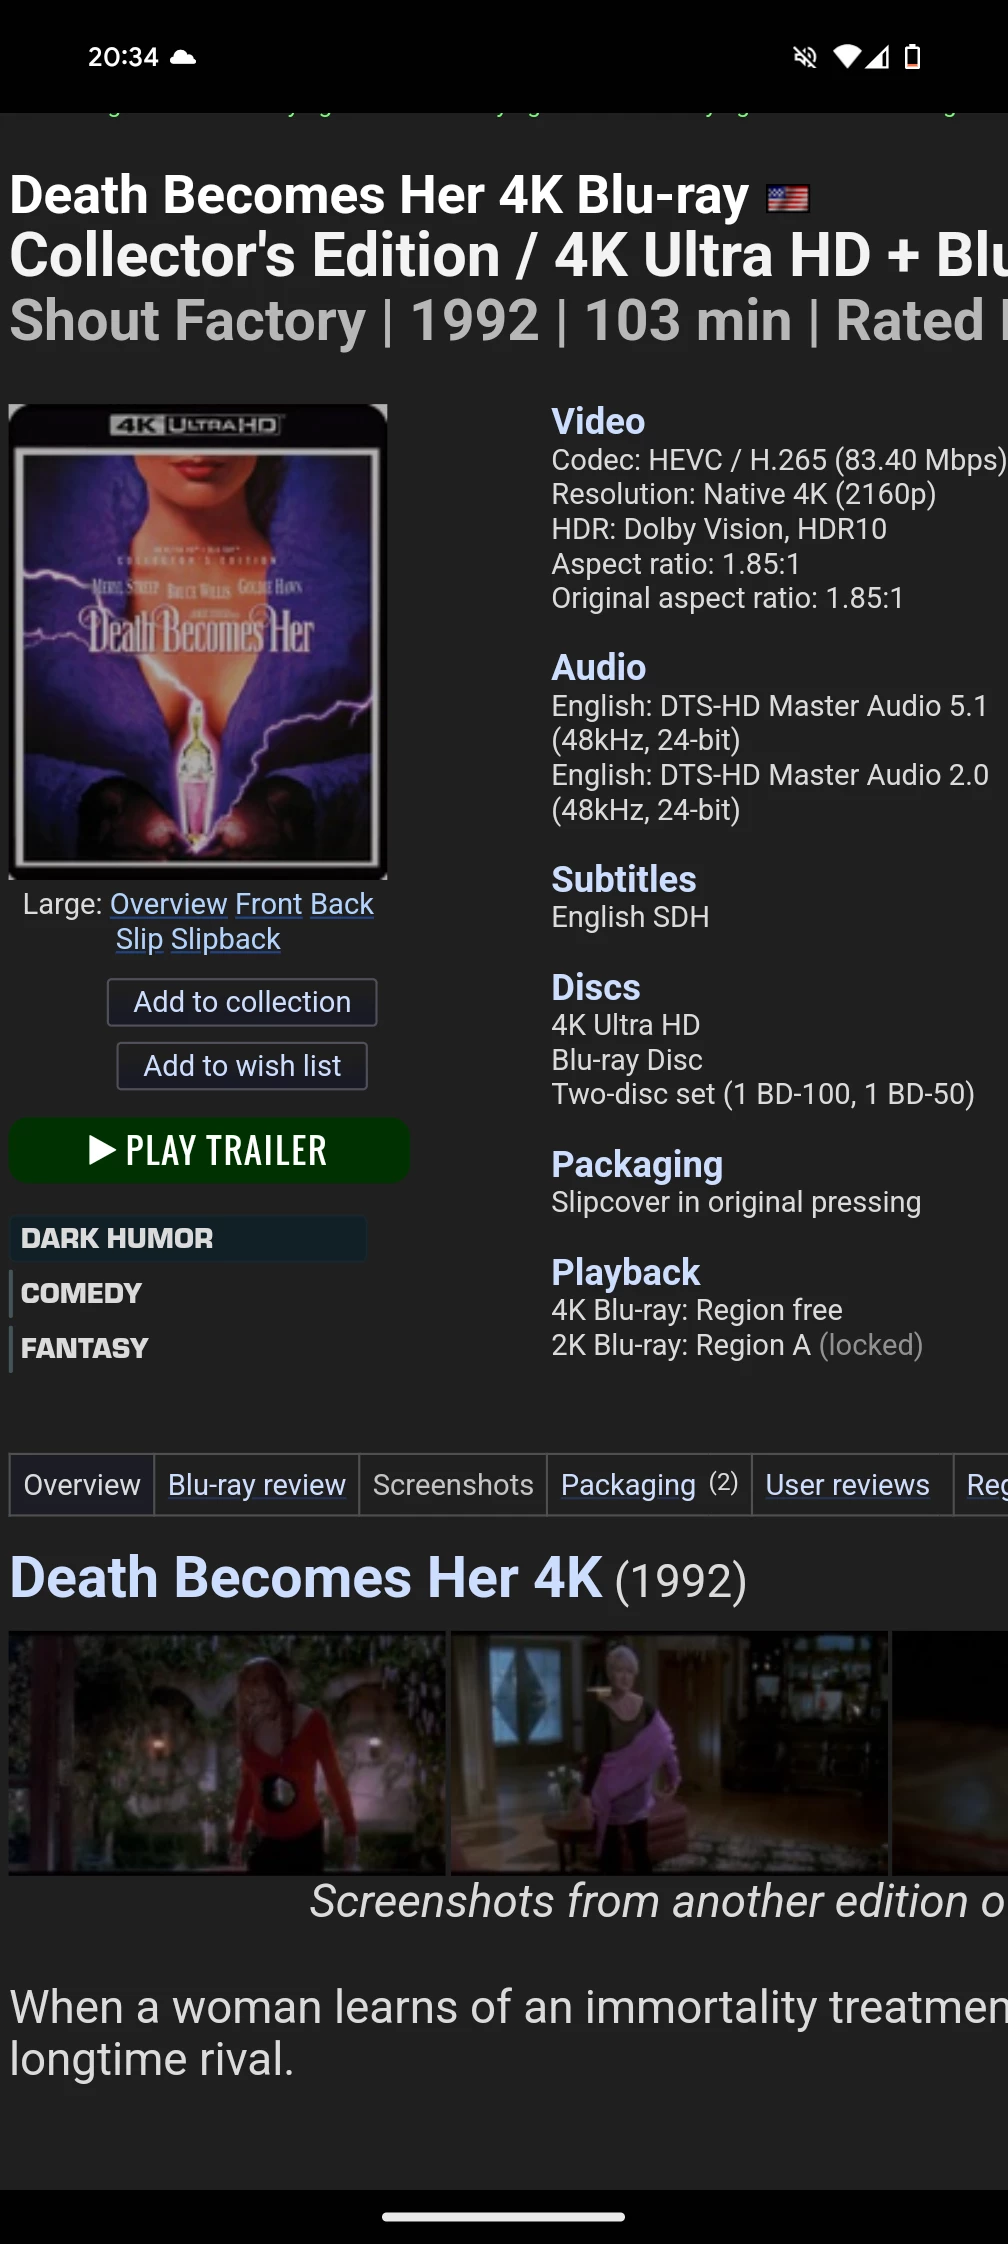Tap the Wi-Fi status bar icon

tap(847, 57)
